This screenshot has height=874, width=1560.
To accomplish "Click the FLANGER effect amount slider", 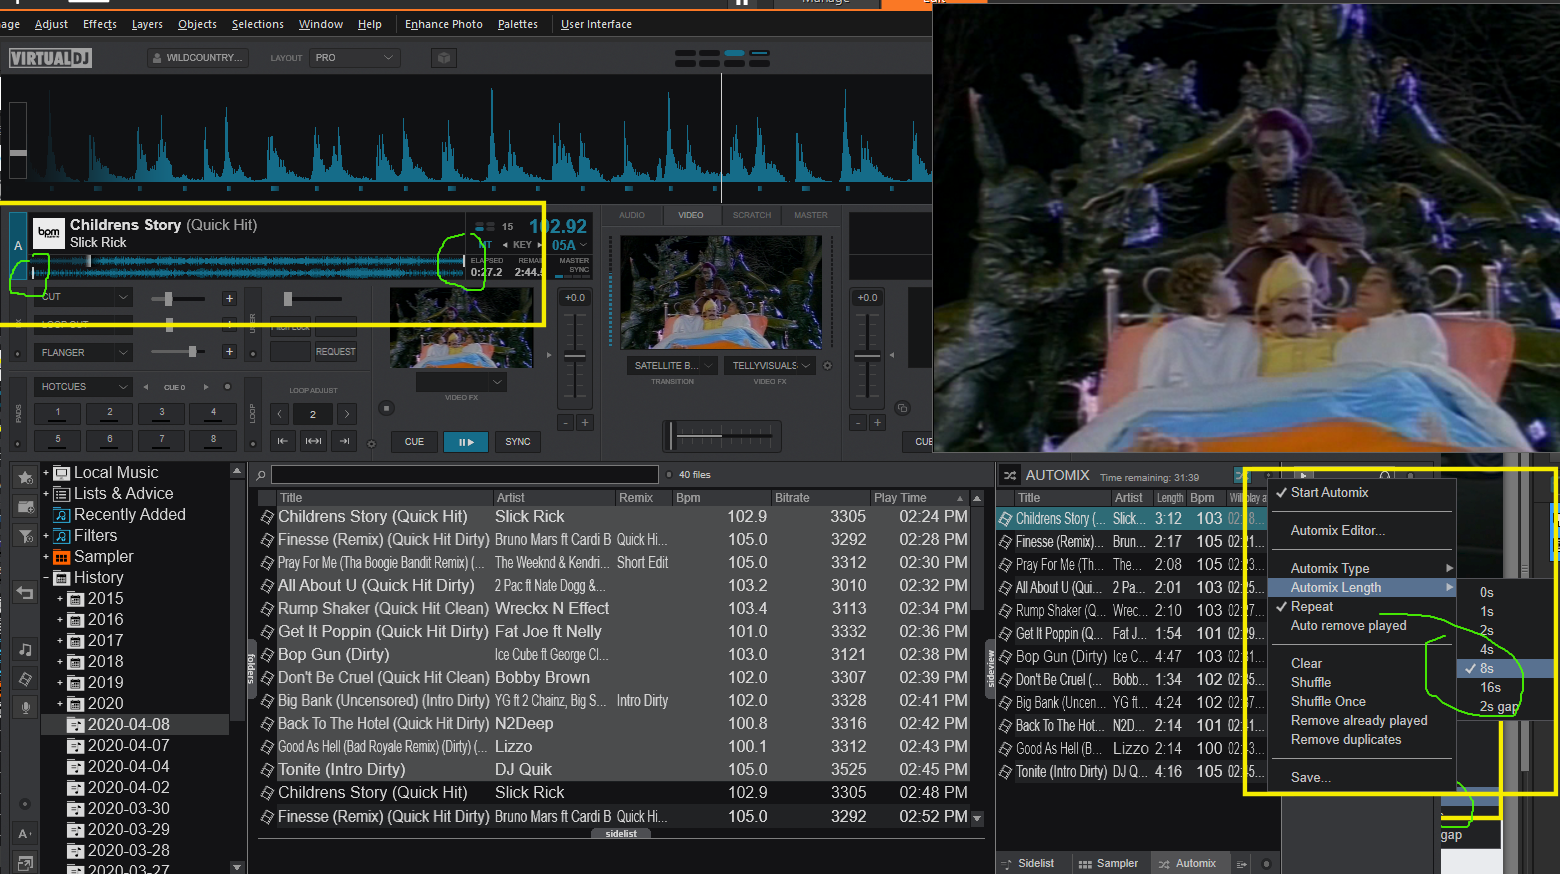I will point(178,352).
